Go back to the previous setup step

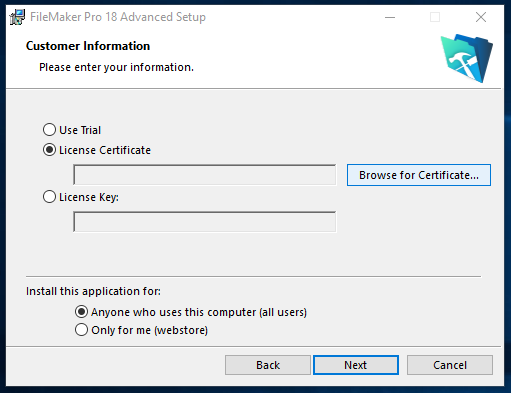pos(268,365)
